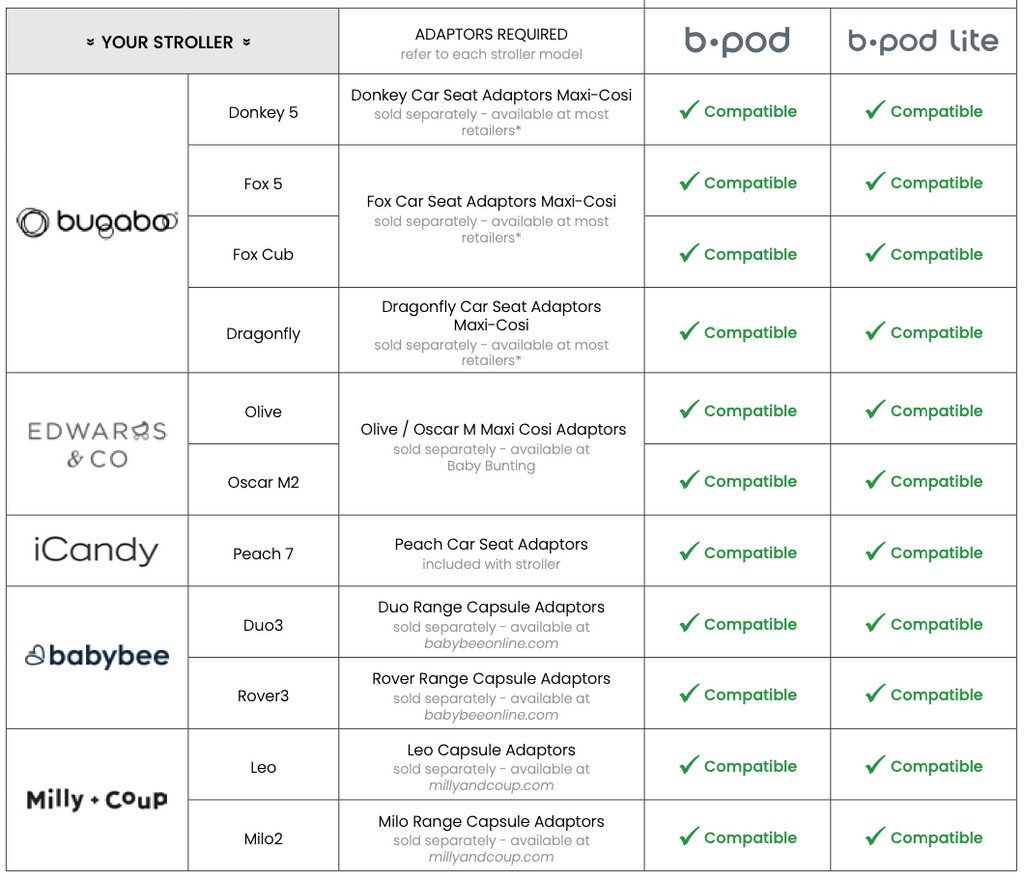Click the Bugaboo brand logo
This screenshot has height=879, width=1024.
click(97, 222)
